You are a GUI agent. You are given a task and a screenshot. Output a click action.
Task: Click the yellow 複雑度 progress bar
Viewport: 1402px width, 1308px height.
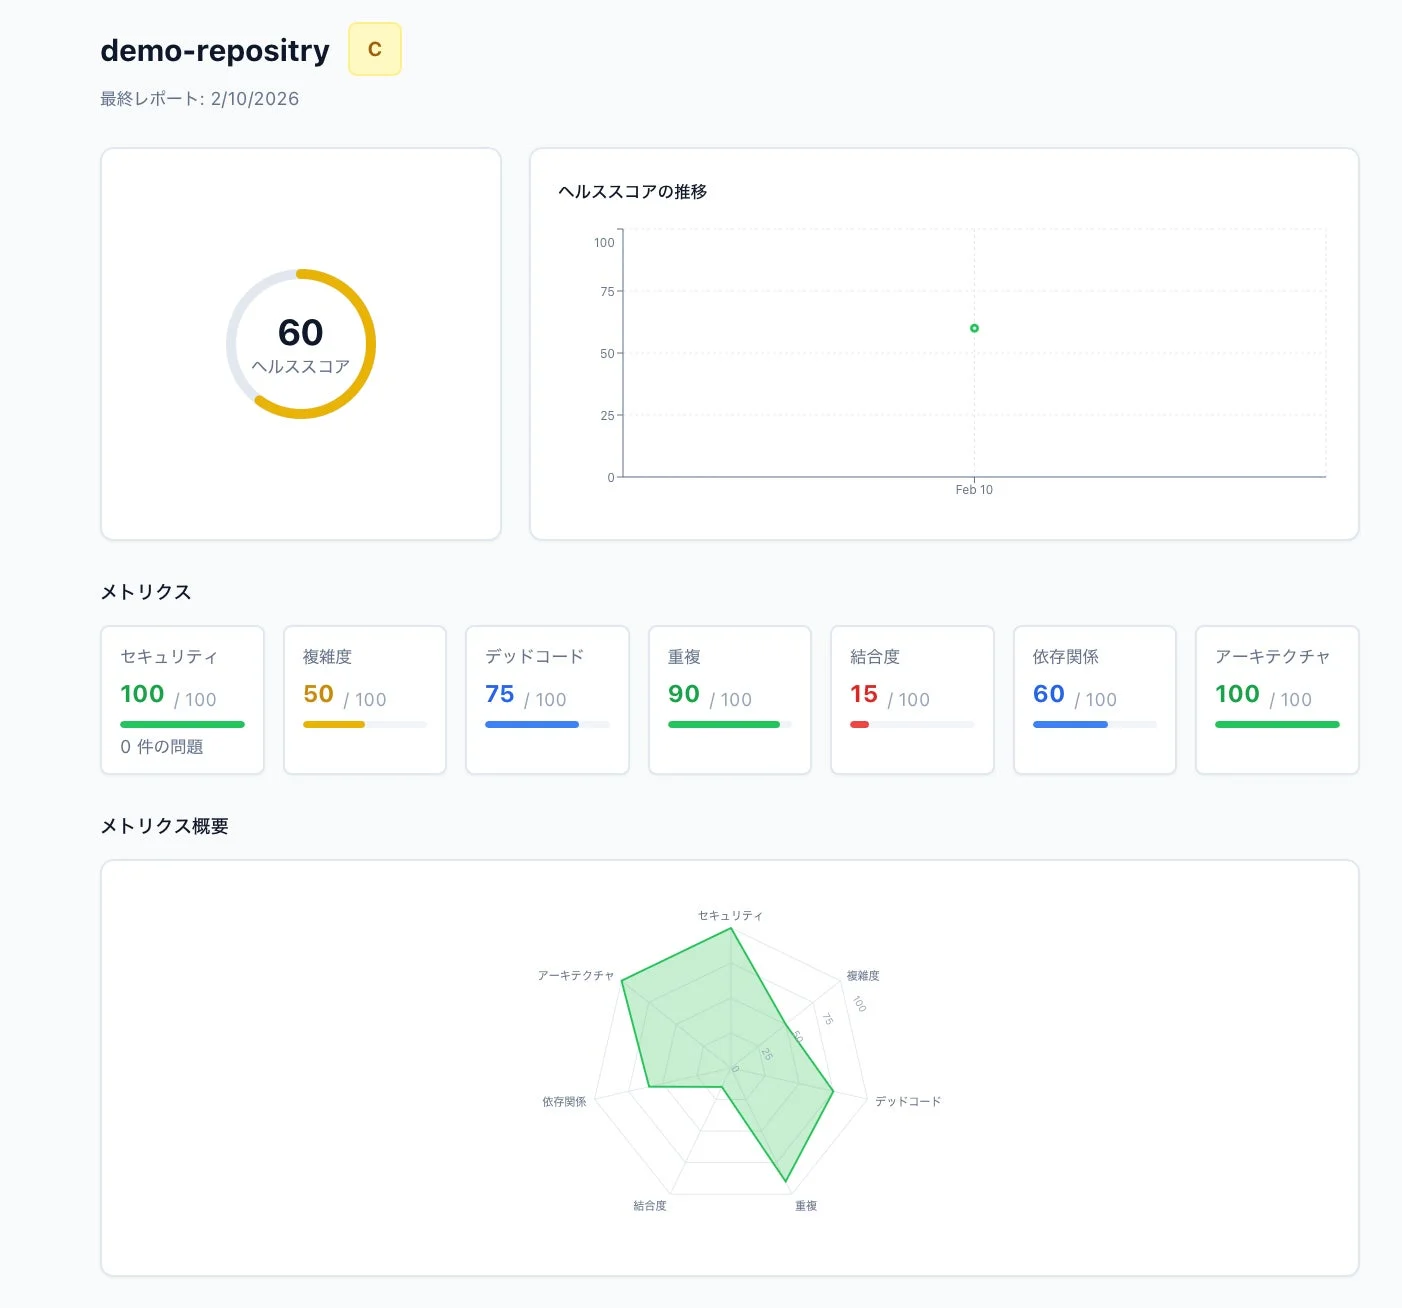[334, 724]
